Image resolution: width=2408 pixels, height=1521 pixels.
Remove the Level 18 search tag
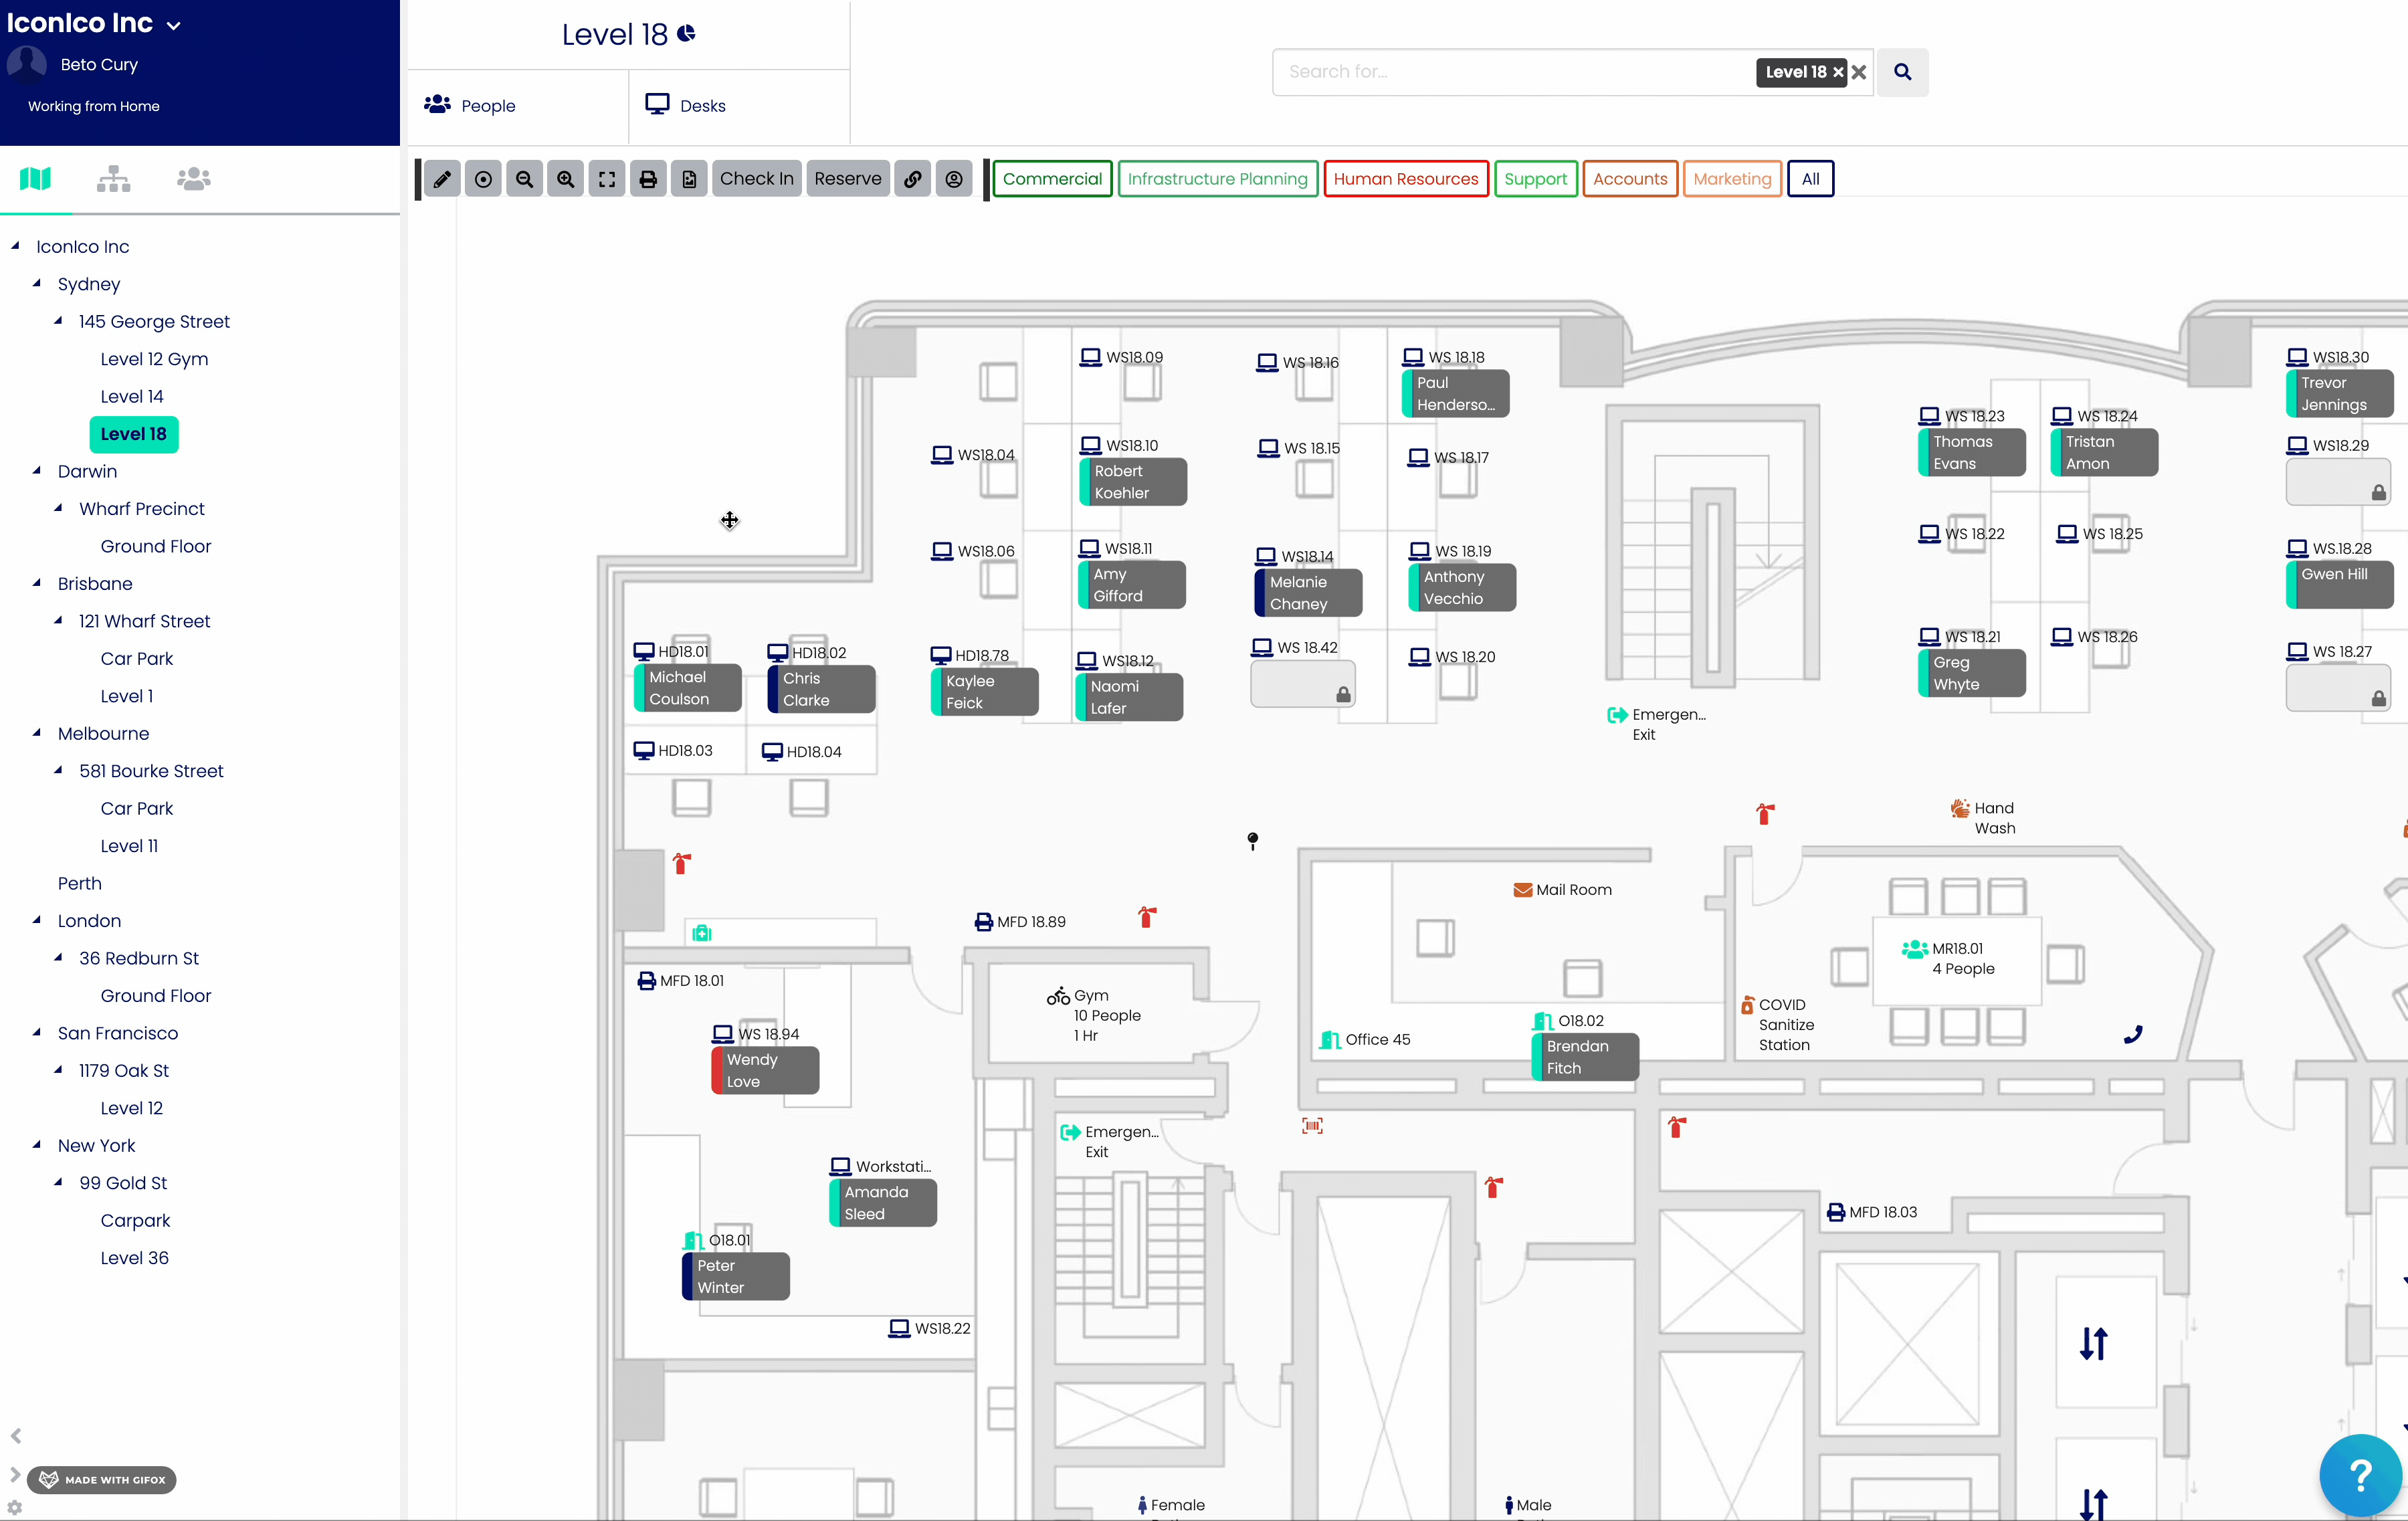(x=1838, y=72)
